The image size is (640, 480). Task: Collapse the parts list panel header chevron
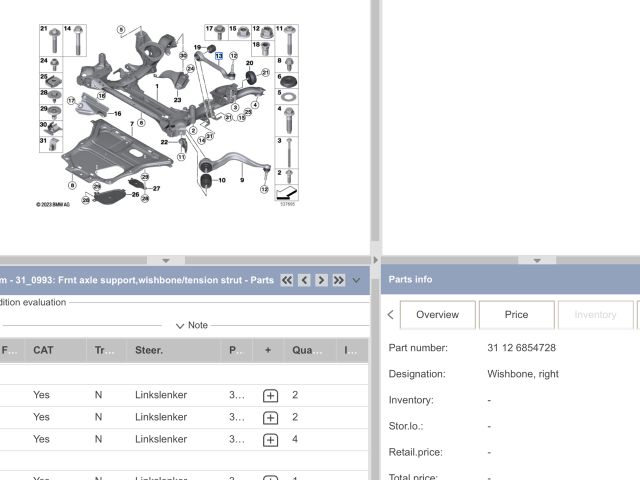coord(357,281)
